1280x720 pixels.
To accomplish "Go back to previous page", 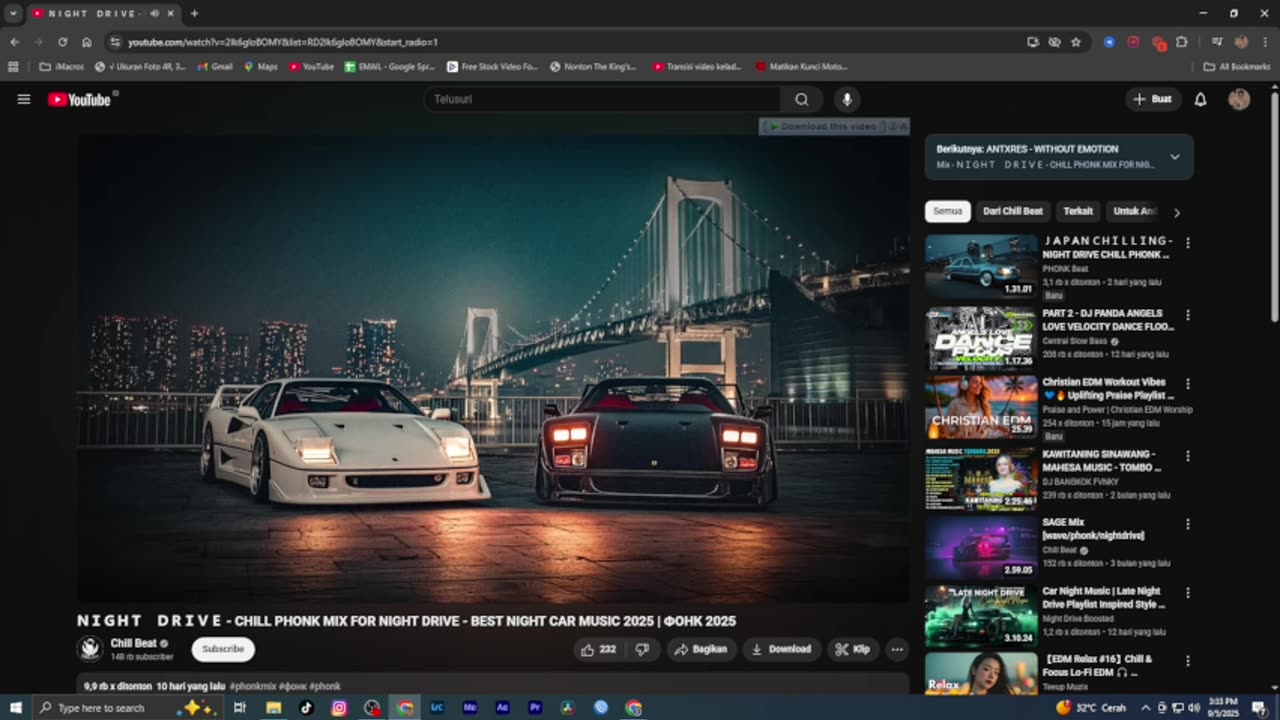I will [14, 42].
